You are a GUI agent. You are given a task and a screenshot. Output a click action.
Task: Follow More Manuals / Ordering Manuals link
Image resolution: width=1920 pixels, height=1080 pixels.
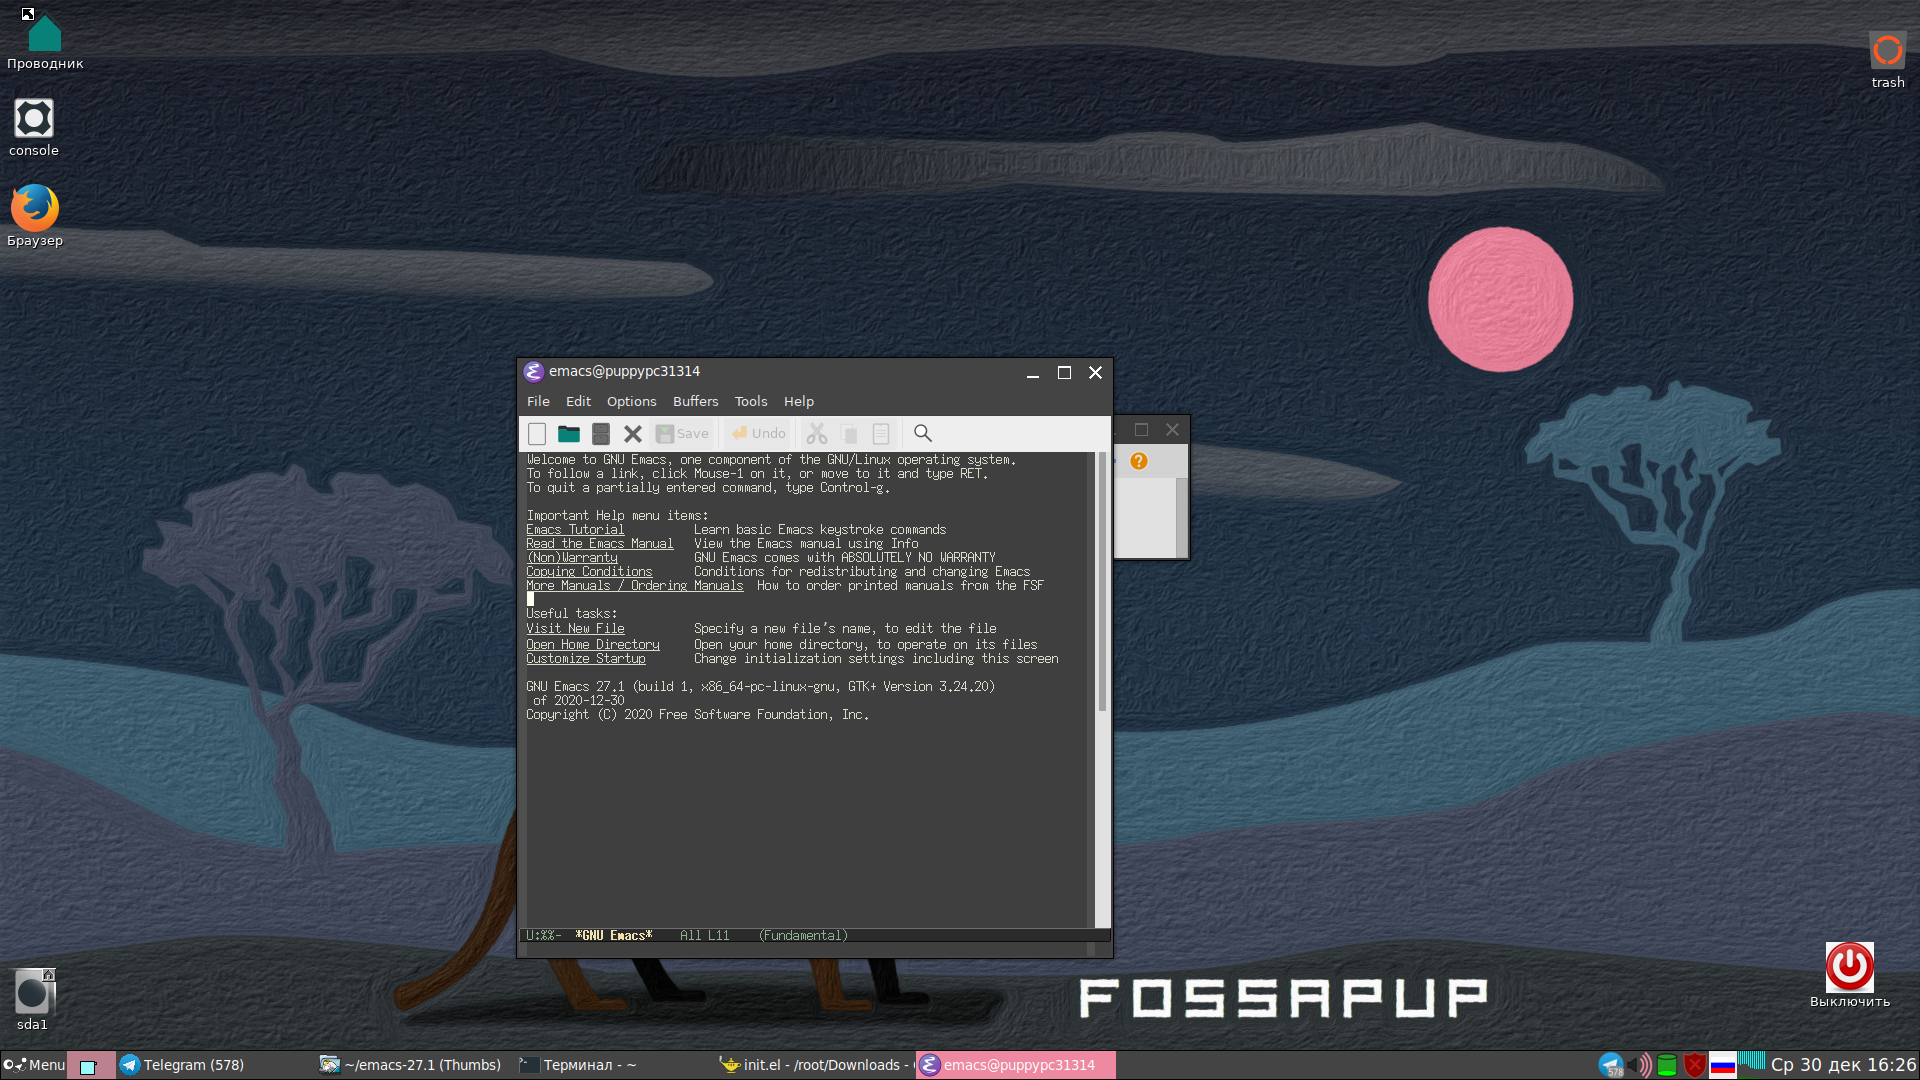[635, 586]
